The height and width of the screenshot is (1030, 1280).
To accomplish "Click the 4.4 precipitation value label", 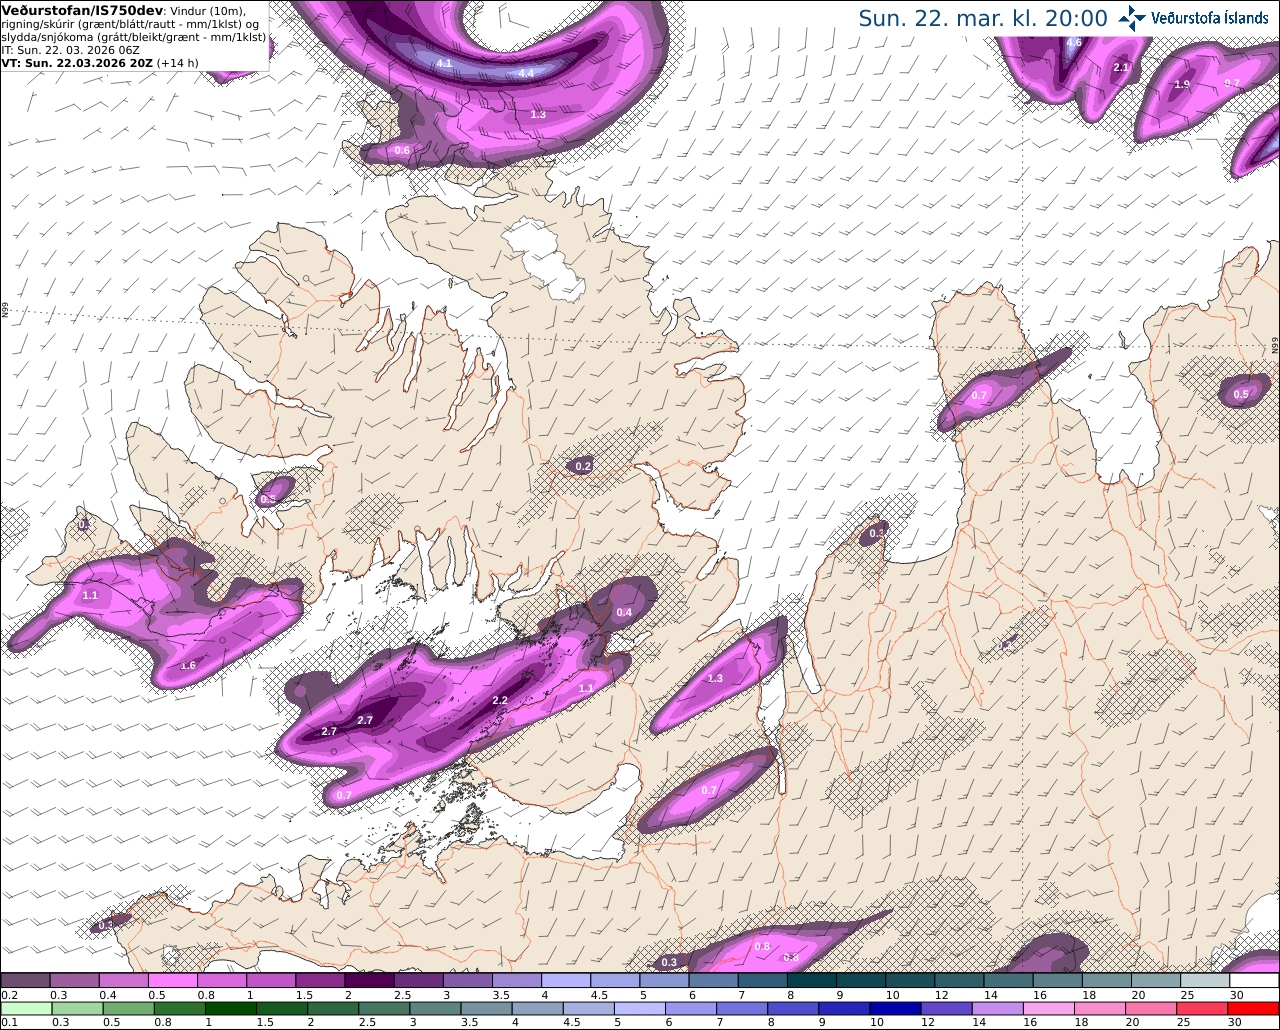I will click(526, 73).
